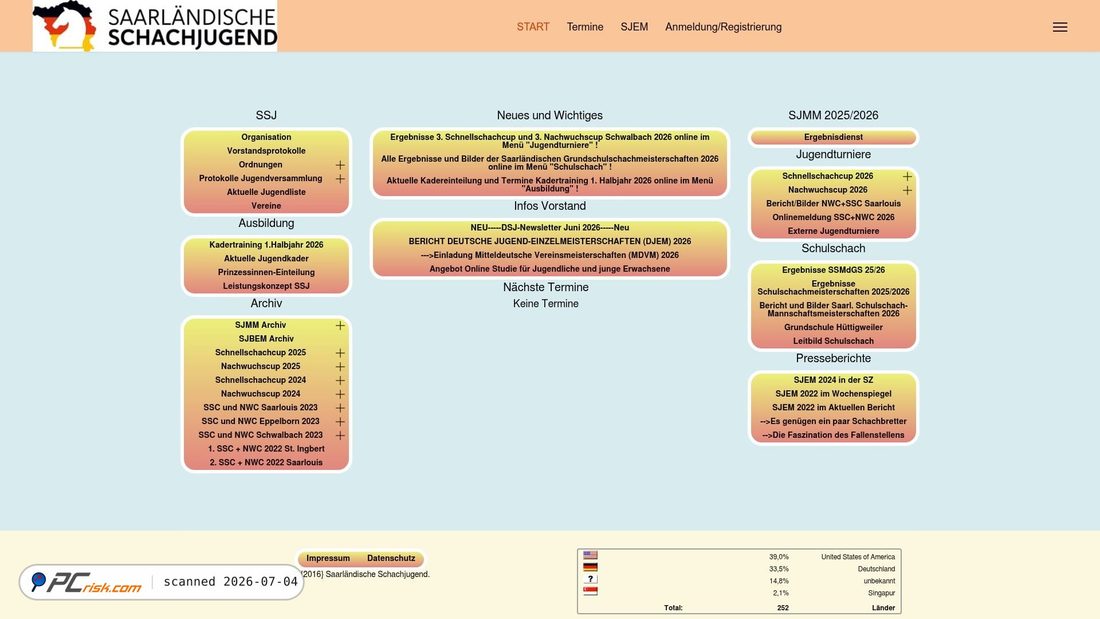Open Grundschulschachmeisterschaften 2026 results news
This screenshot has width=1100, height=619.
(549, 163)
